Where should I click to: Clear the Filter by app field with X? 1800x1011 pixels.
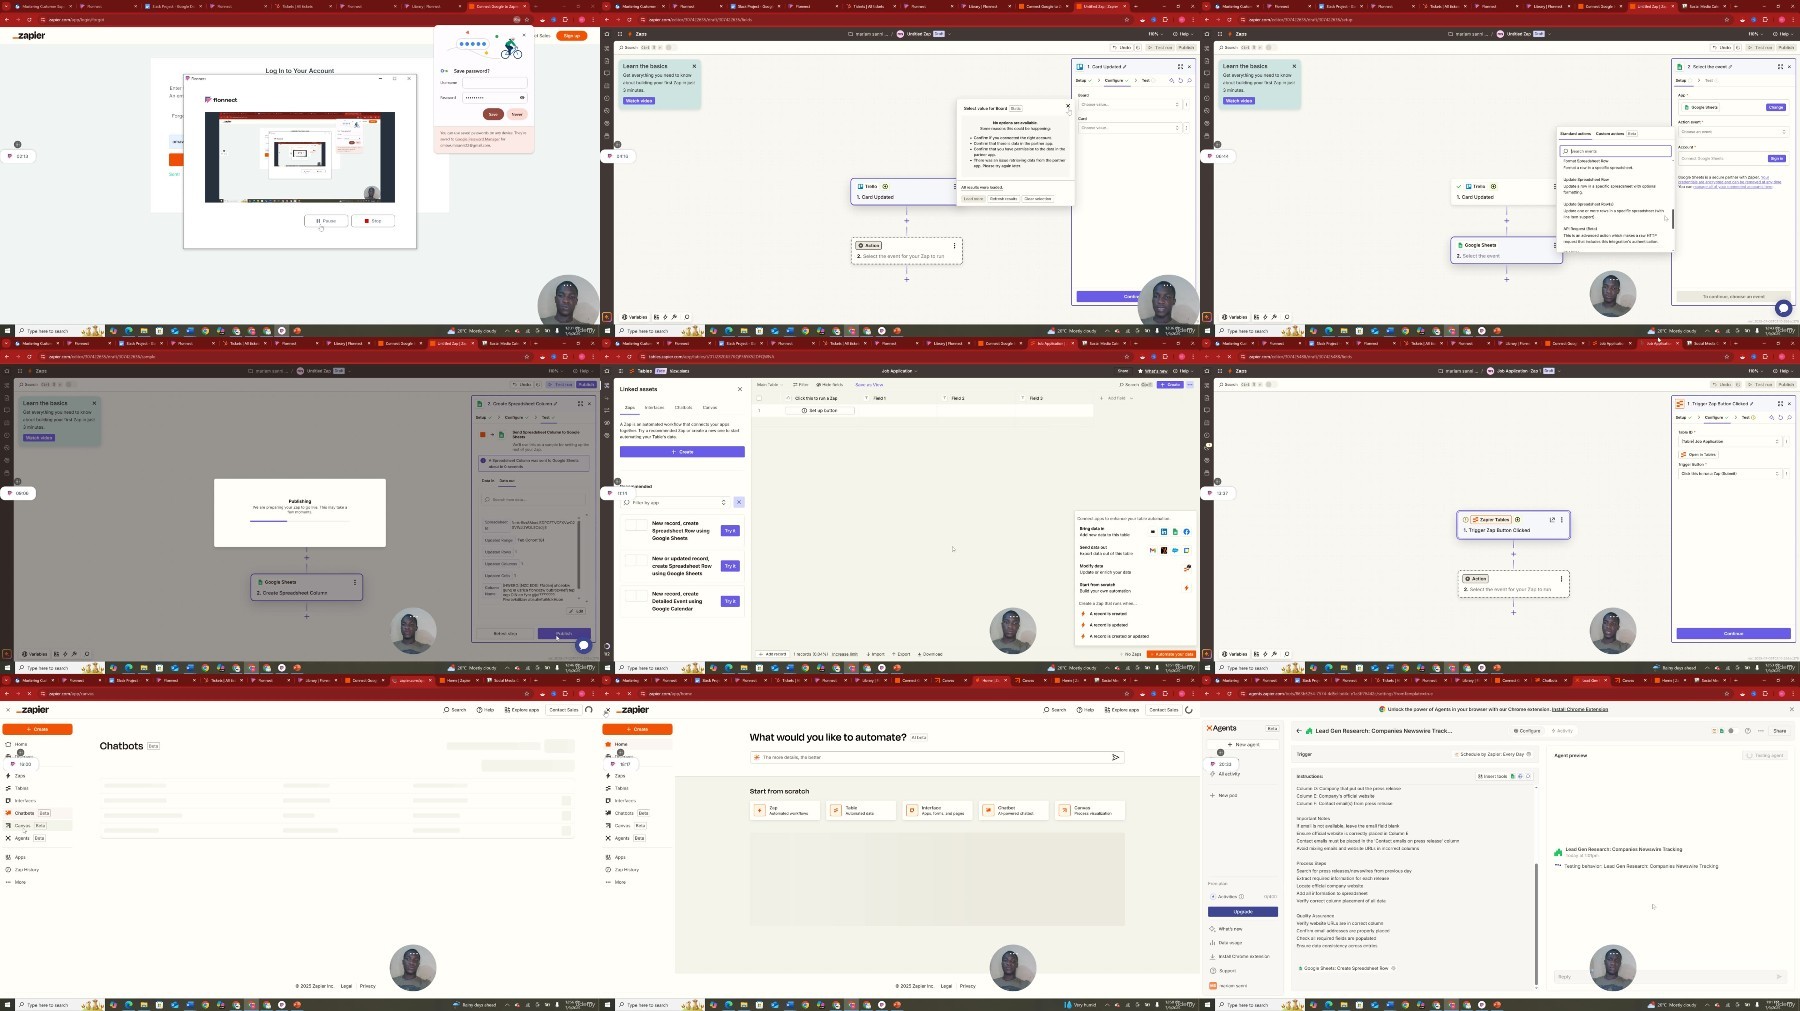(x=739, y=502)
